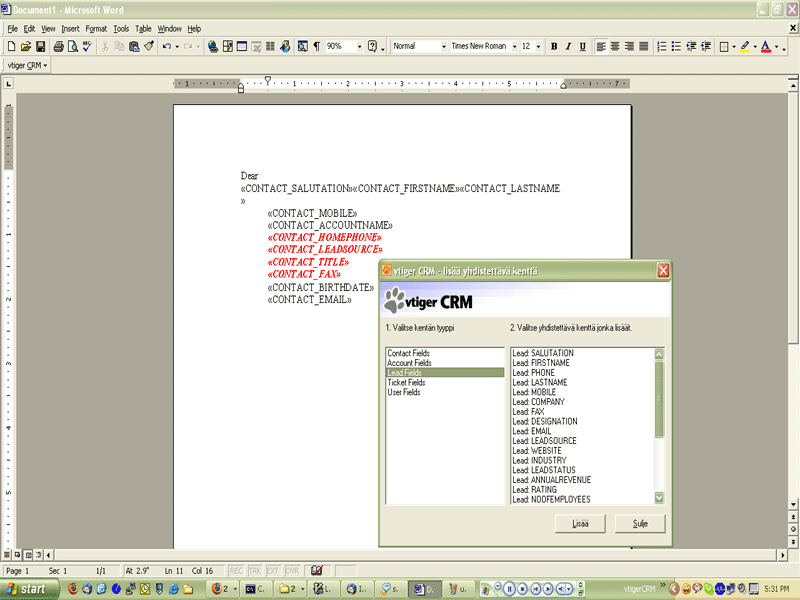Open the font size 12 dropdown
The width and height of the screenshot is (800, 600).
(x=538, y=46)
